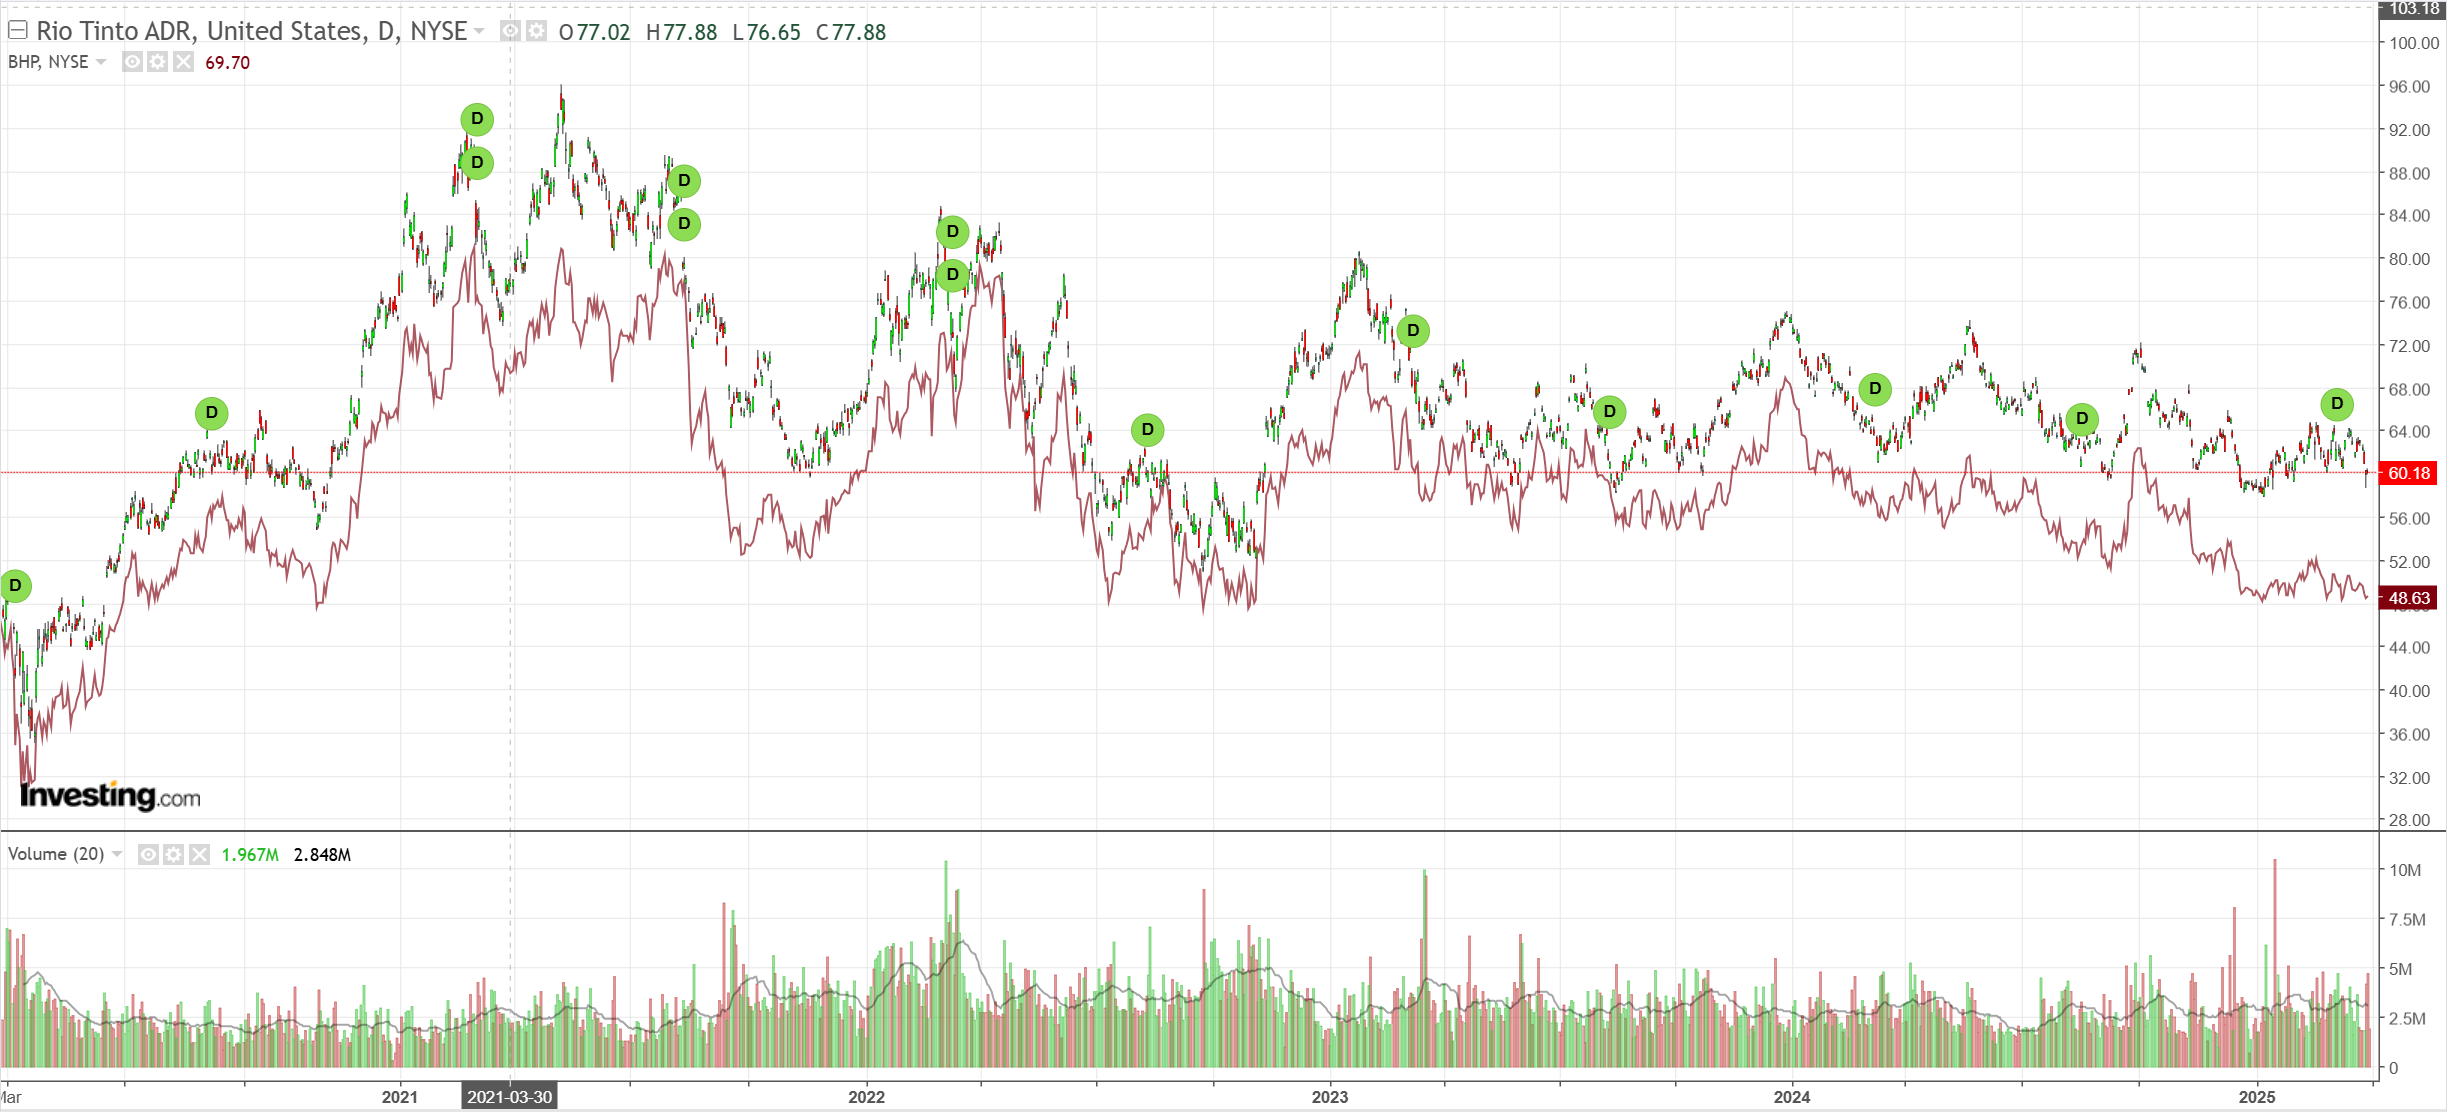
Task: Click the leftmost dividend D marker
Action: [x=15, y=586]
